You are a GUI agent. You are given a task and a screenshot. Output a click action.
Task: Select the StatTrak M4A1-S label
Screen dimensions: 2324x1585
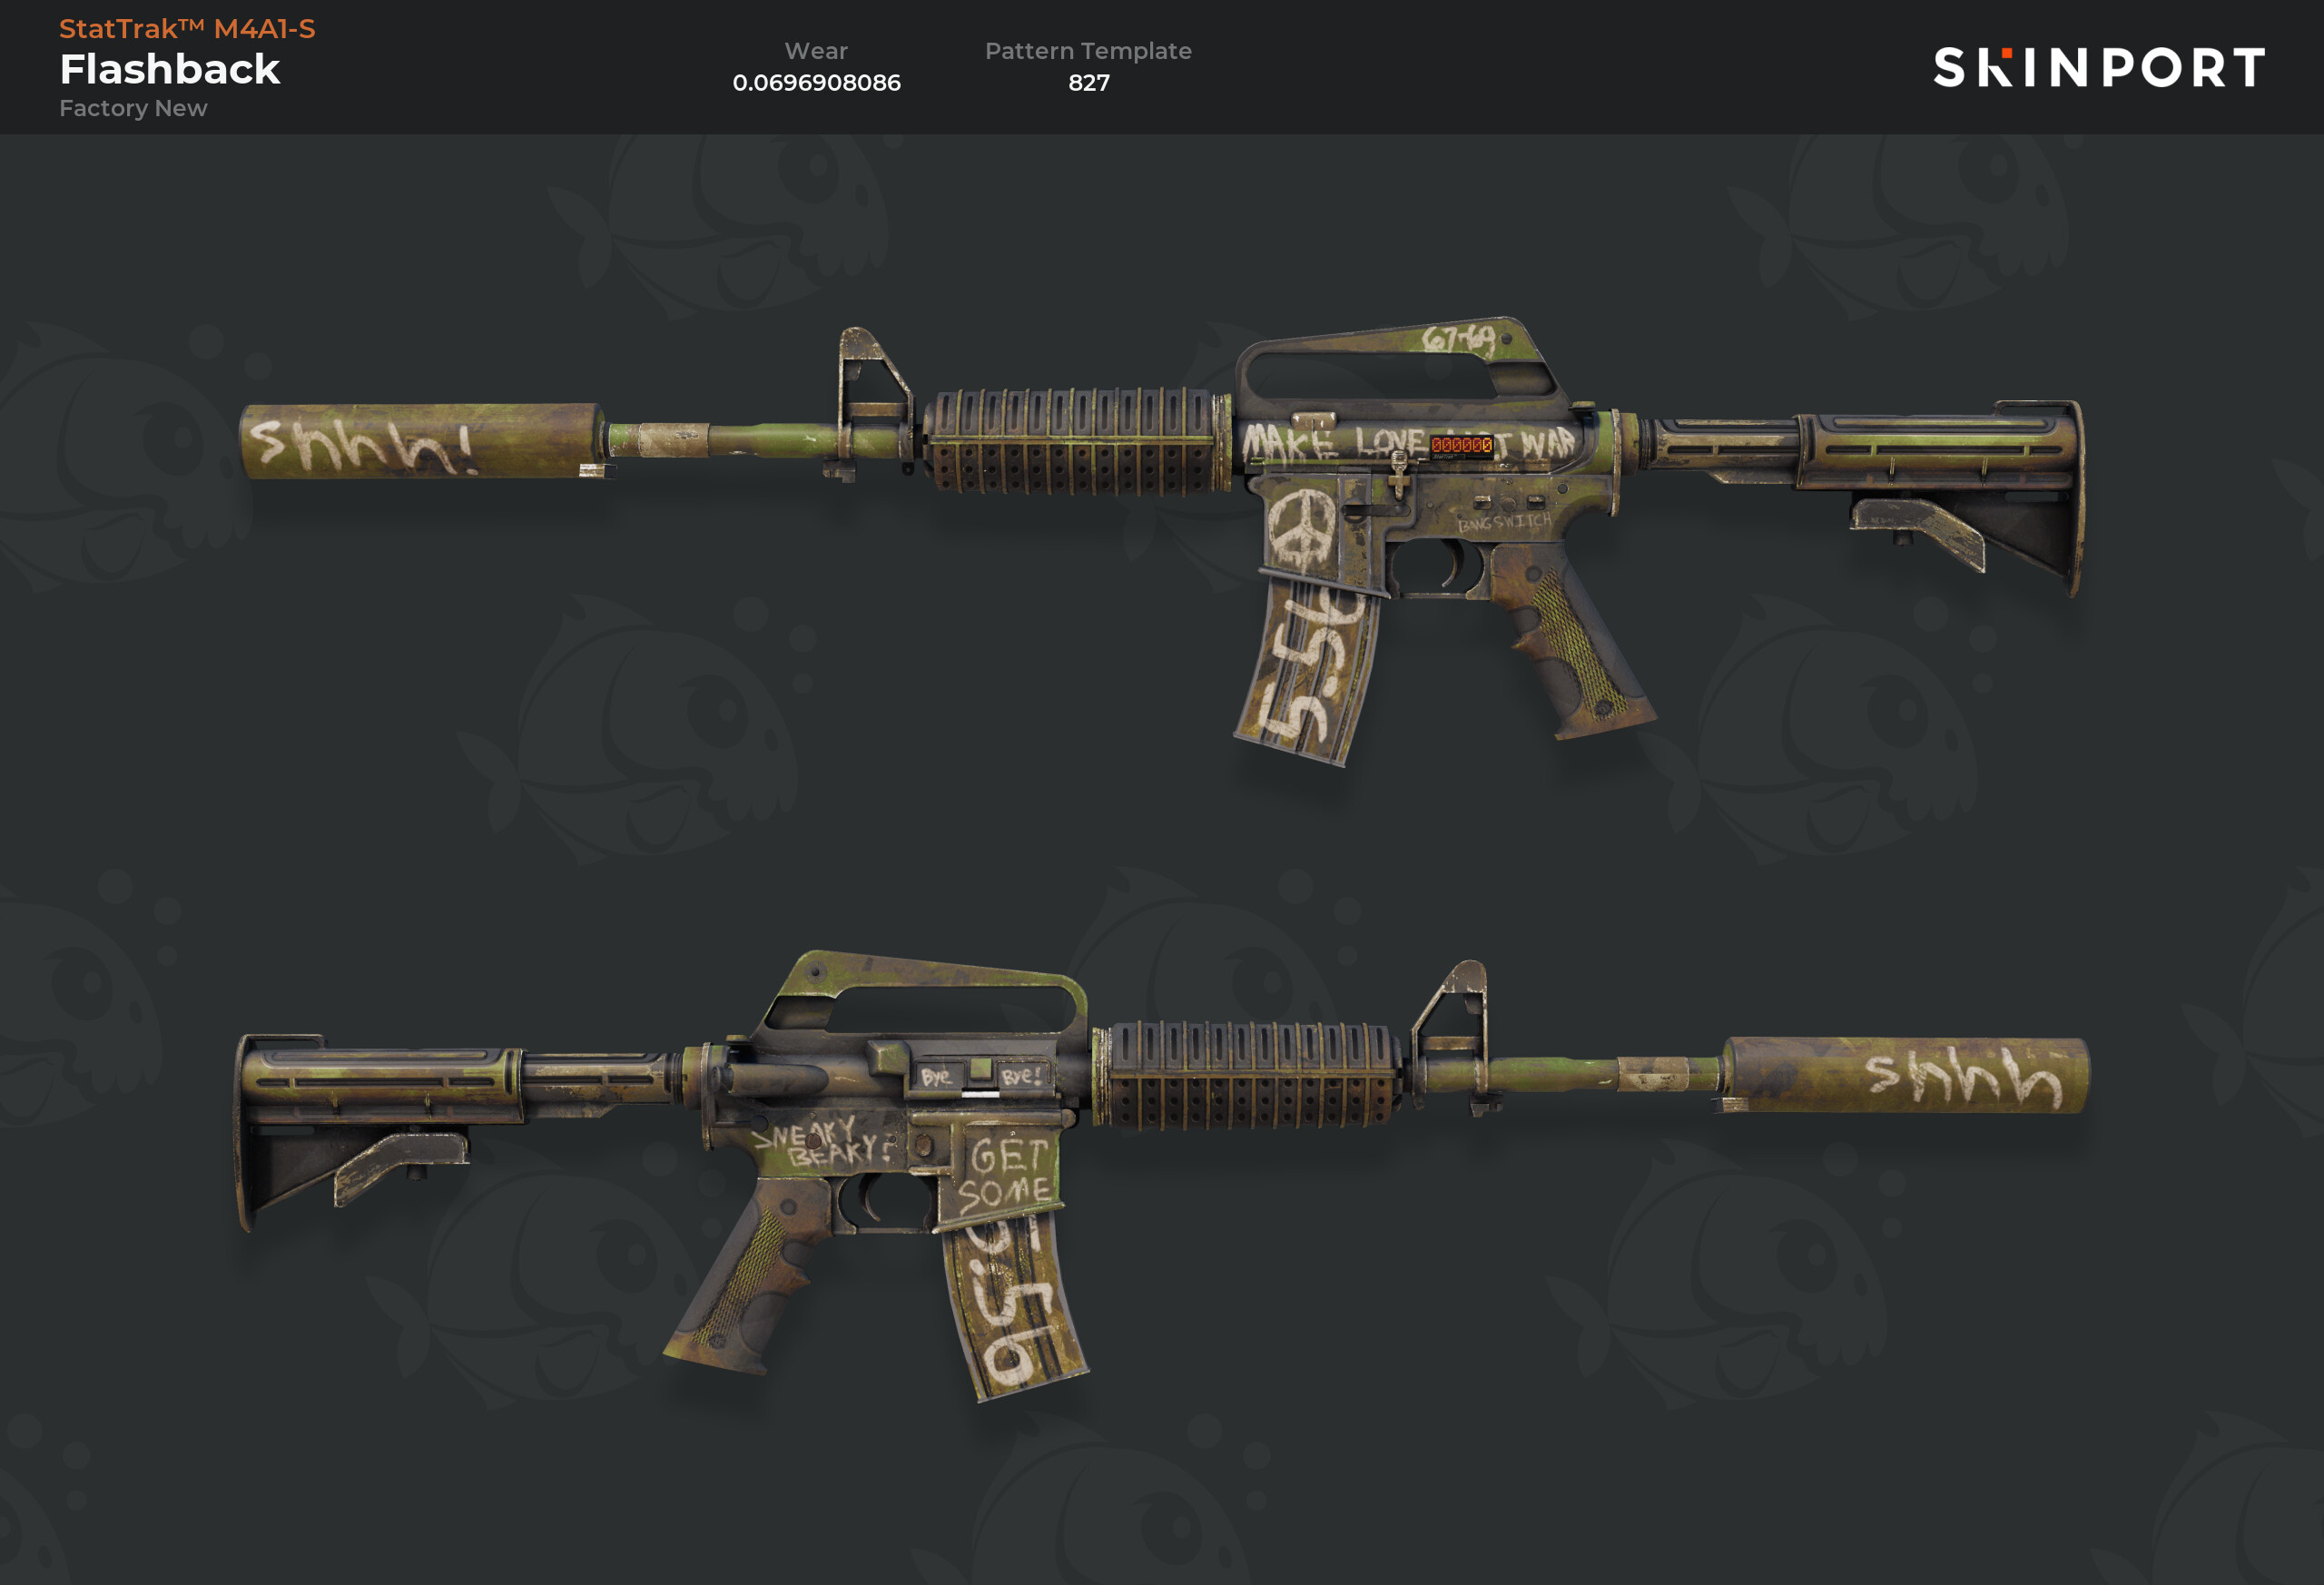point(187,28)
